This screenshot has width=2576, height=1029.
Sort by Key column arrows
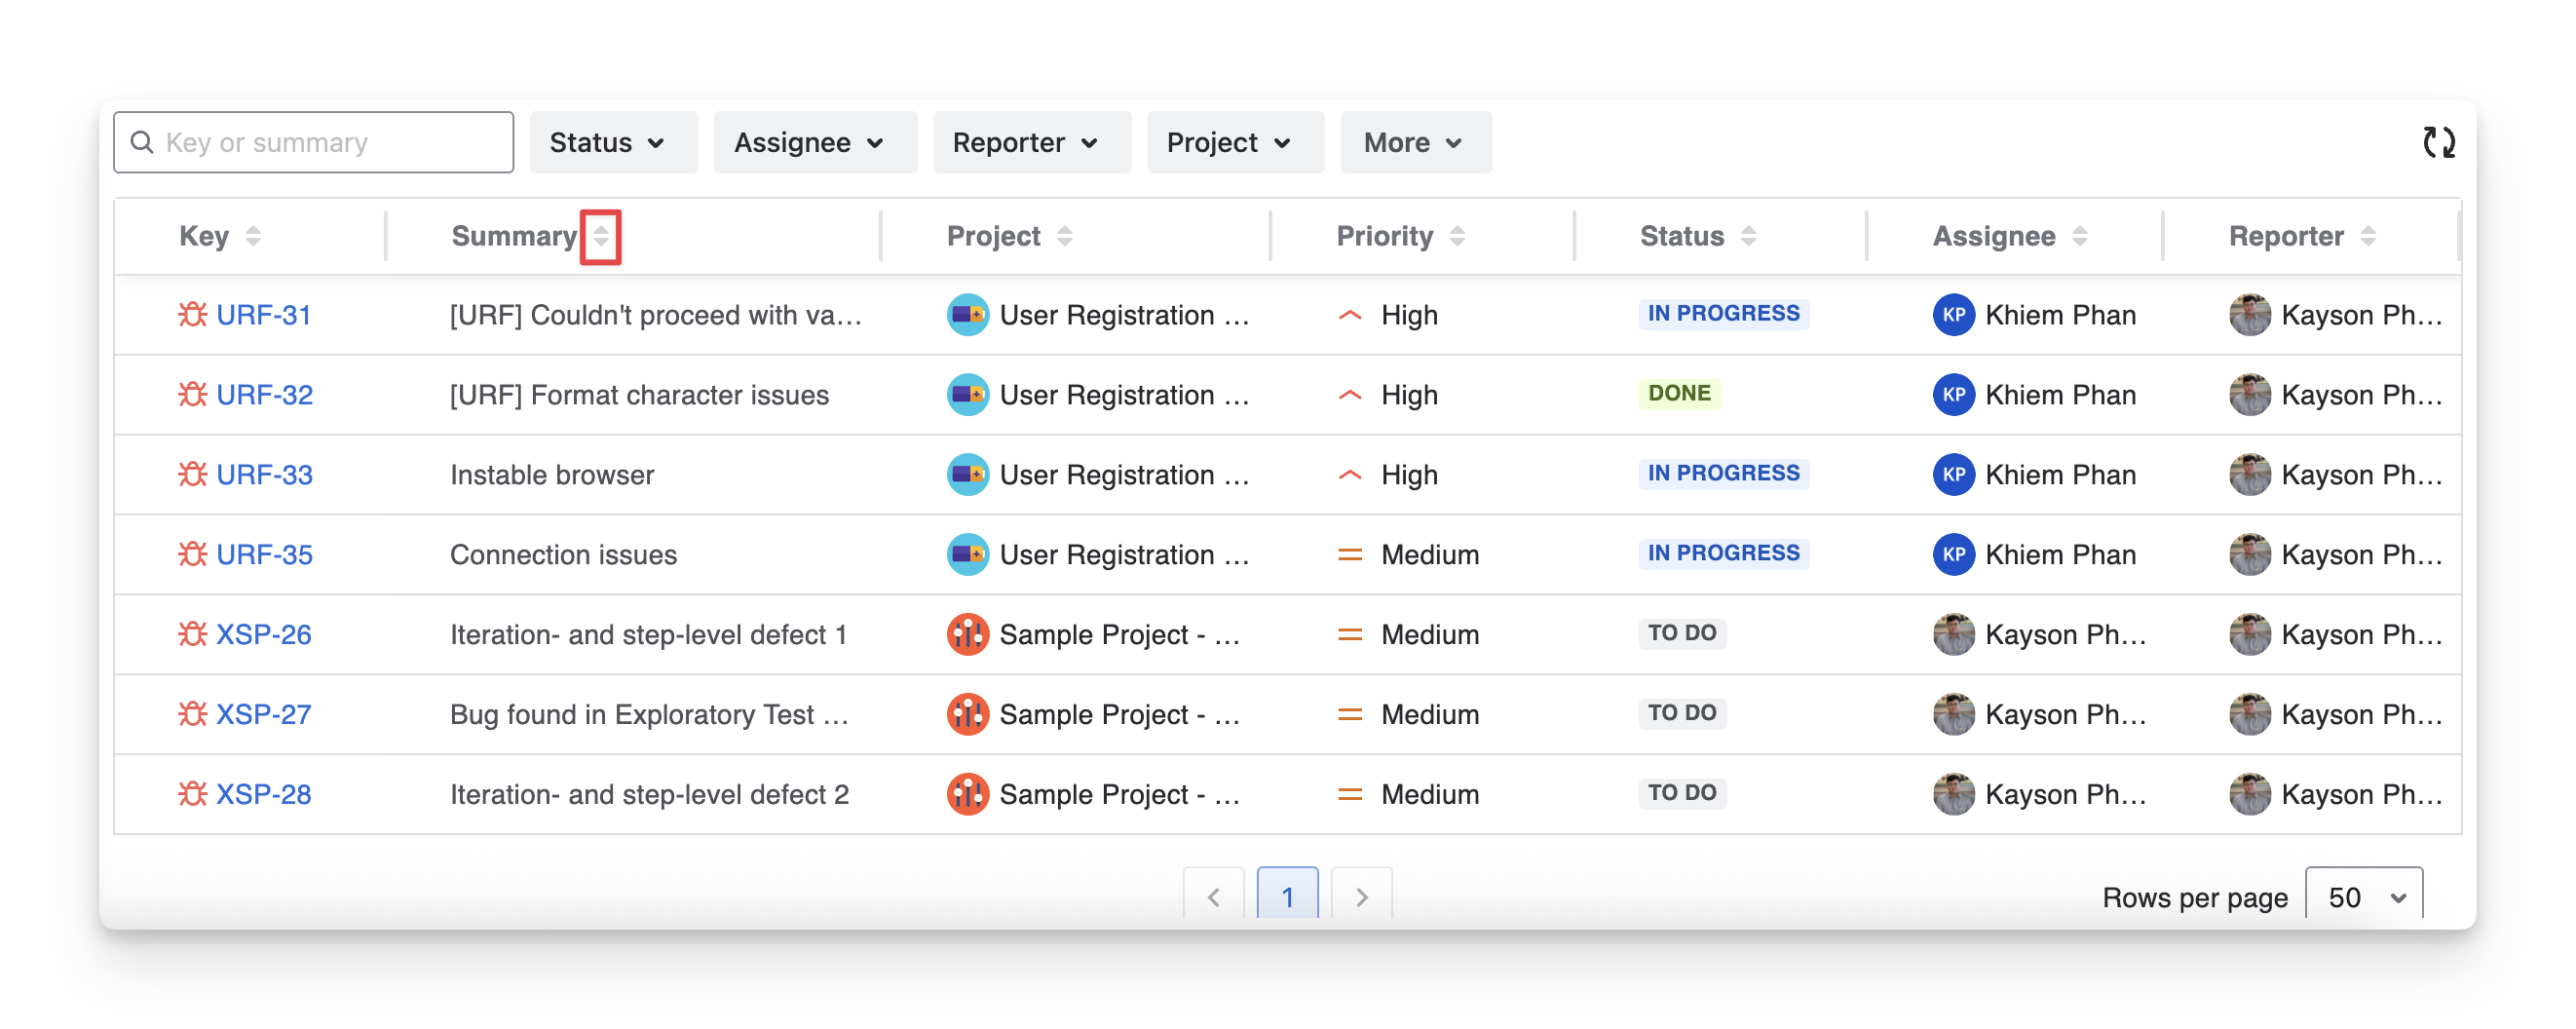pos(253,237)
